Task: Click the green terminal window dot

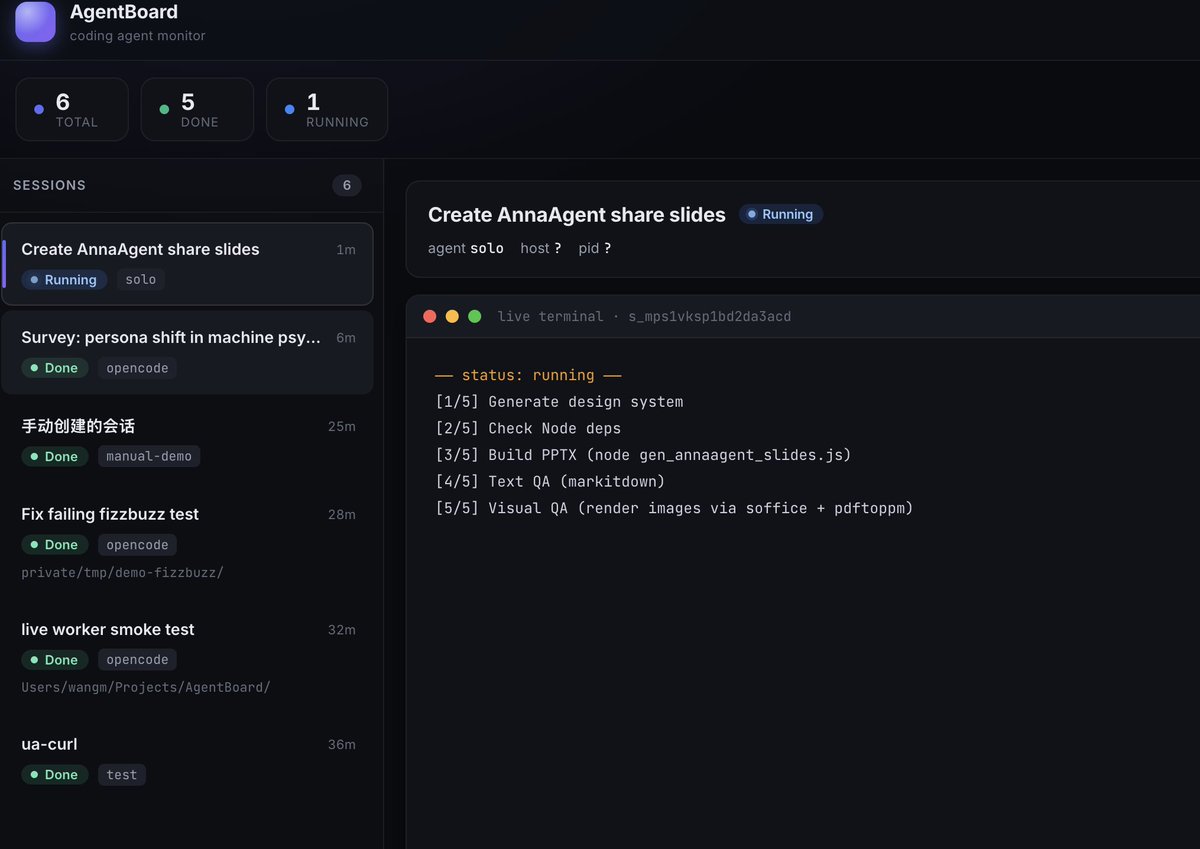Action: point(475,316)
